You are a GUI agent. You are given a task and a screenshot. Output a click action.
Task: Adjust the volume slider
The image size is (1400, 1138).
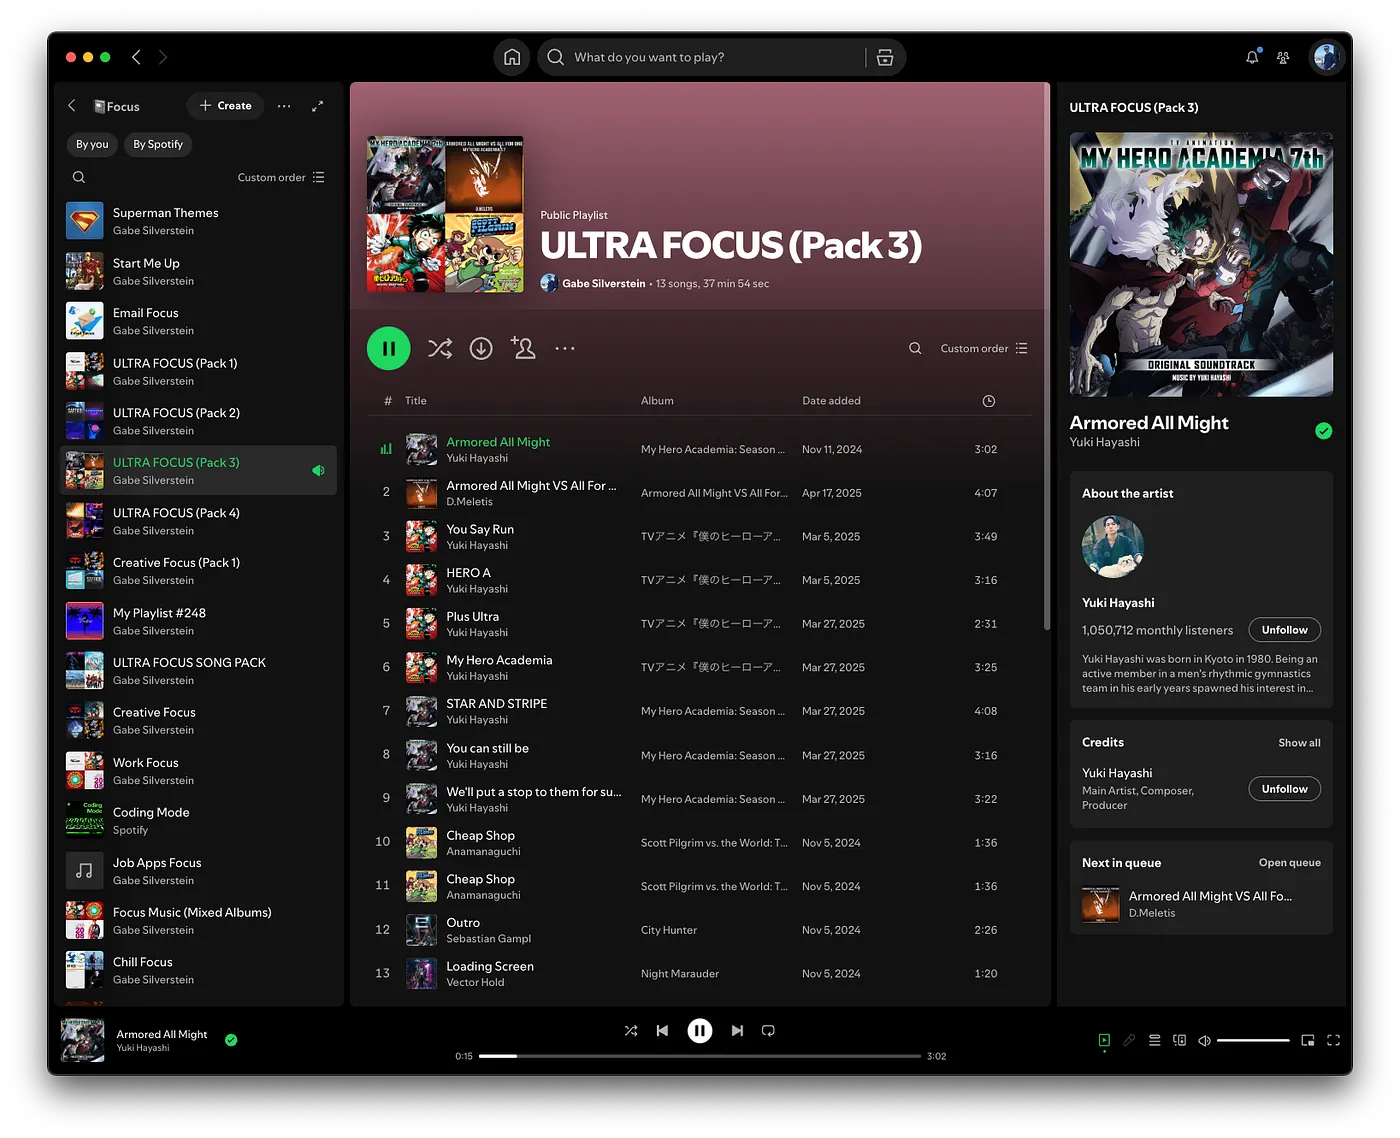point(1253,1040)
